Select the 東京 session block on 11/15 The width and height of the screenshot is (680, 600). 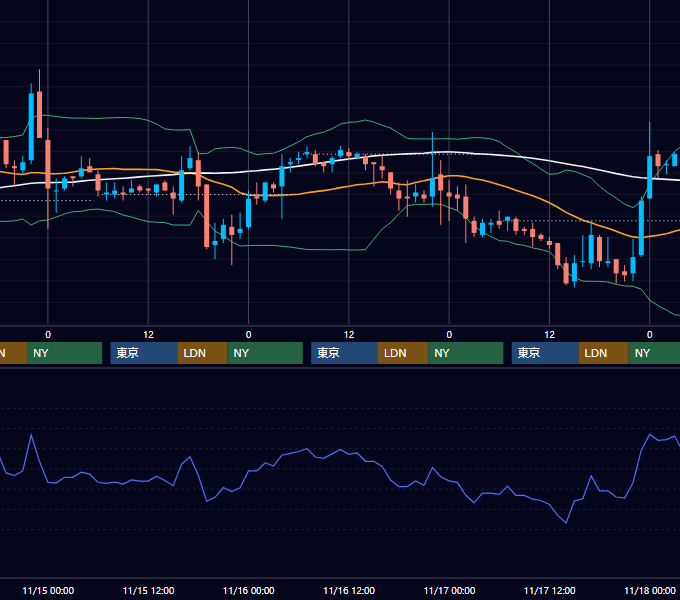pyautogui.click(x=144, y=353)
